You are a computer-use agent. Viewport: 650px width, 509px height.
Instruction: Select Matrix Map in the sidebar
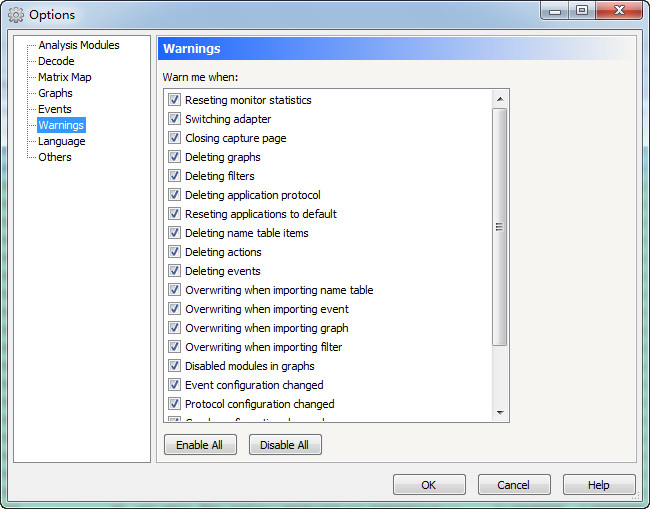pyautogui.click(x=64, y=77)
